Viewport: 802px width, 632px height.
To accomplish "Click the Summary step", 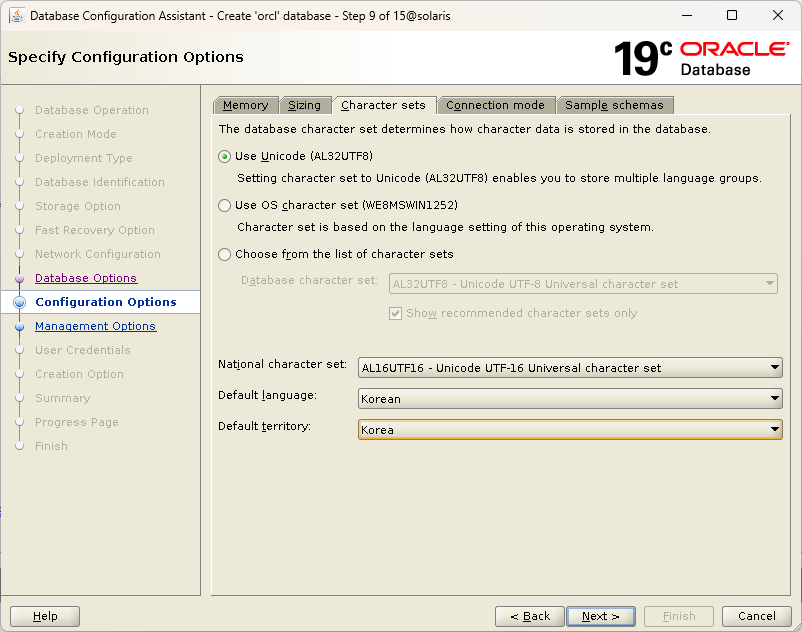I will pyautogui.click(x=62, y=398).
